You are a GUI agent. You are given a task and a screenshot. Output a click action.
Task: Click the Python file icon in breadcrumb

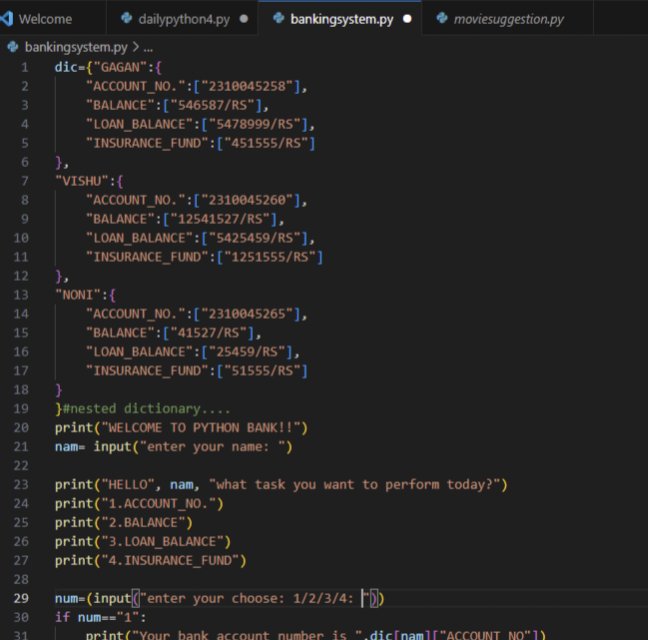coord(13,47)
